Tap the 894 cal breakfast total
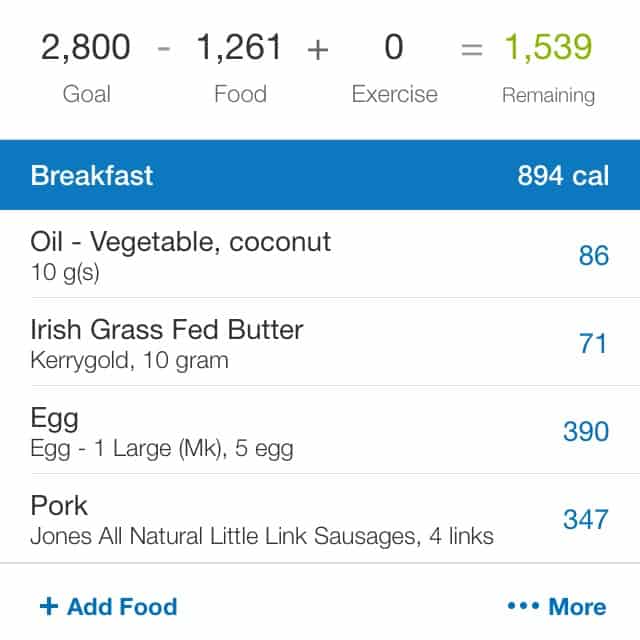The image size is (640, 640). (563, 176)
